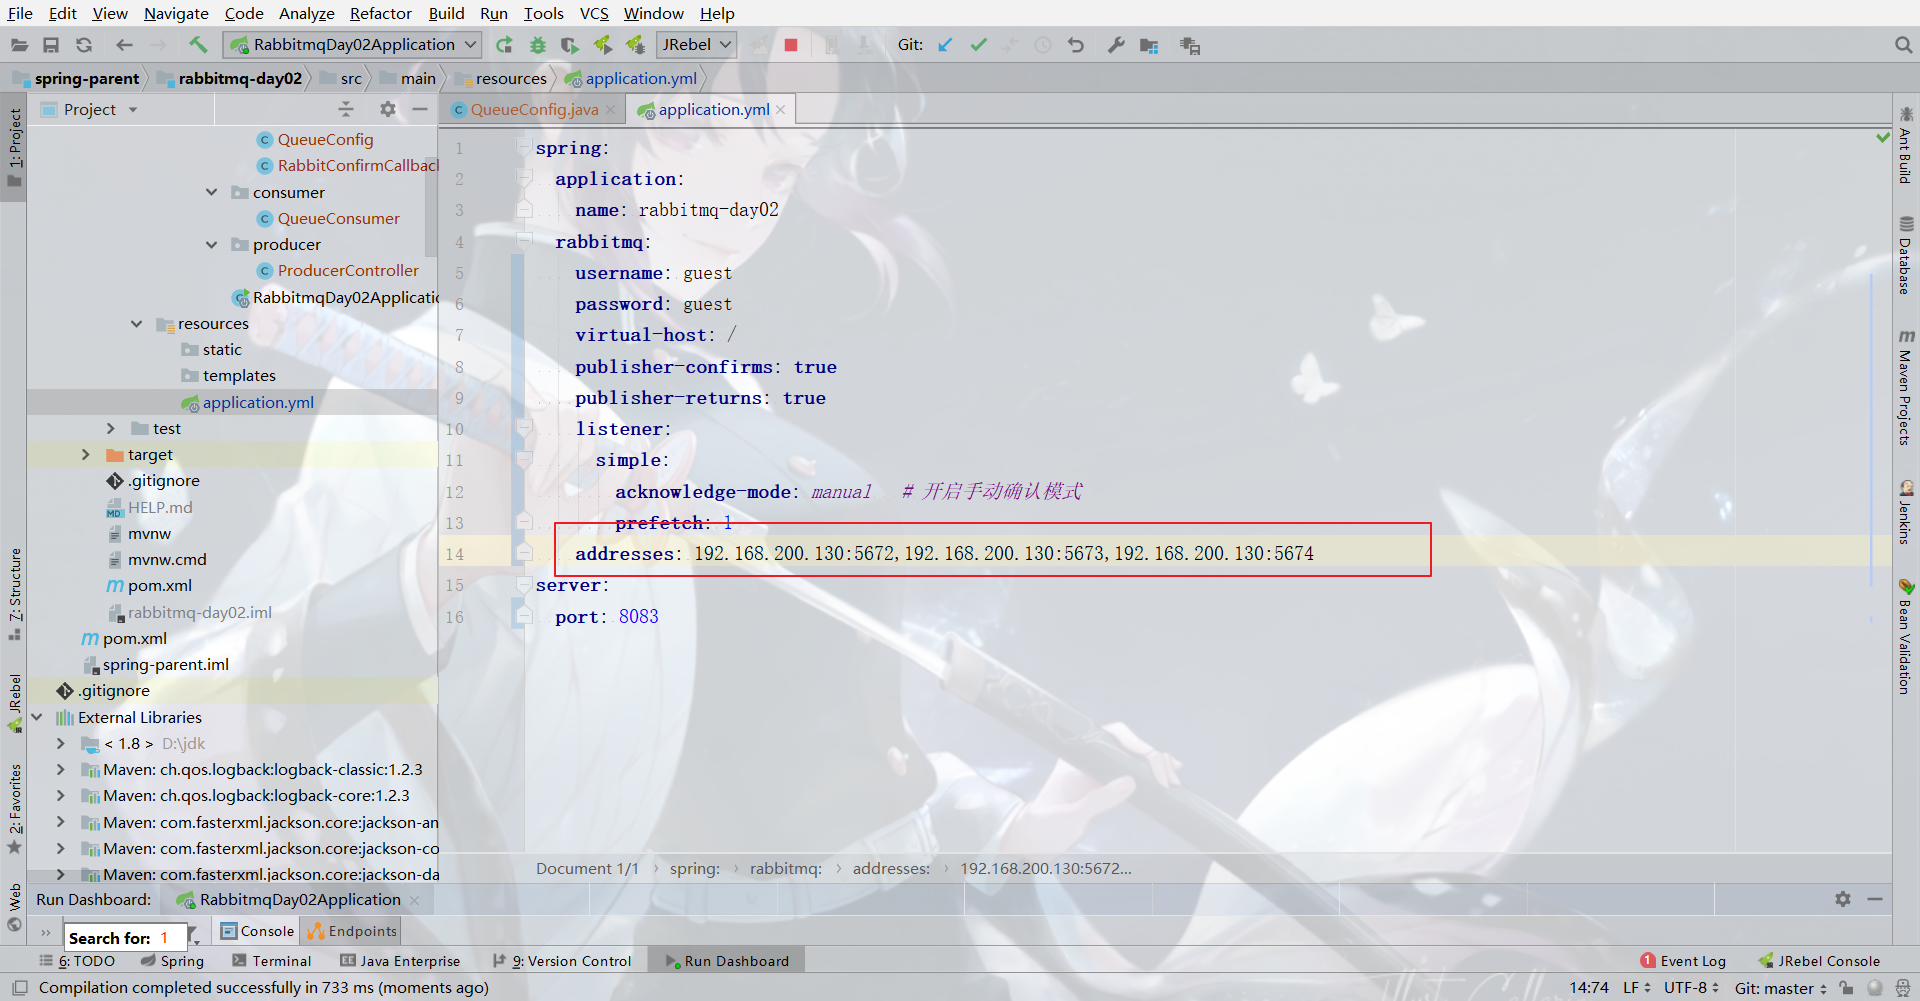Switch to the Endpoints tab in Run Dashboard

tap(352, 931)
